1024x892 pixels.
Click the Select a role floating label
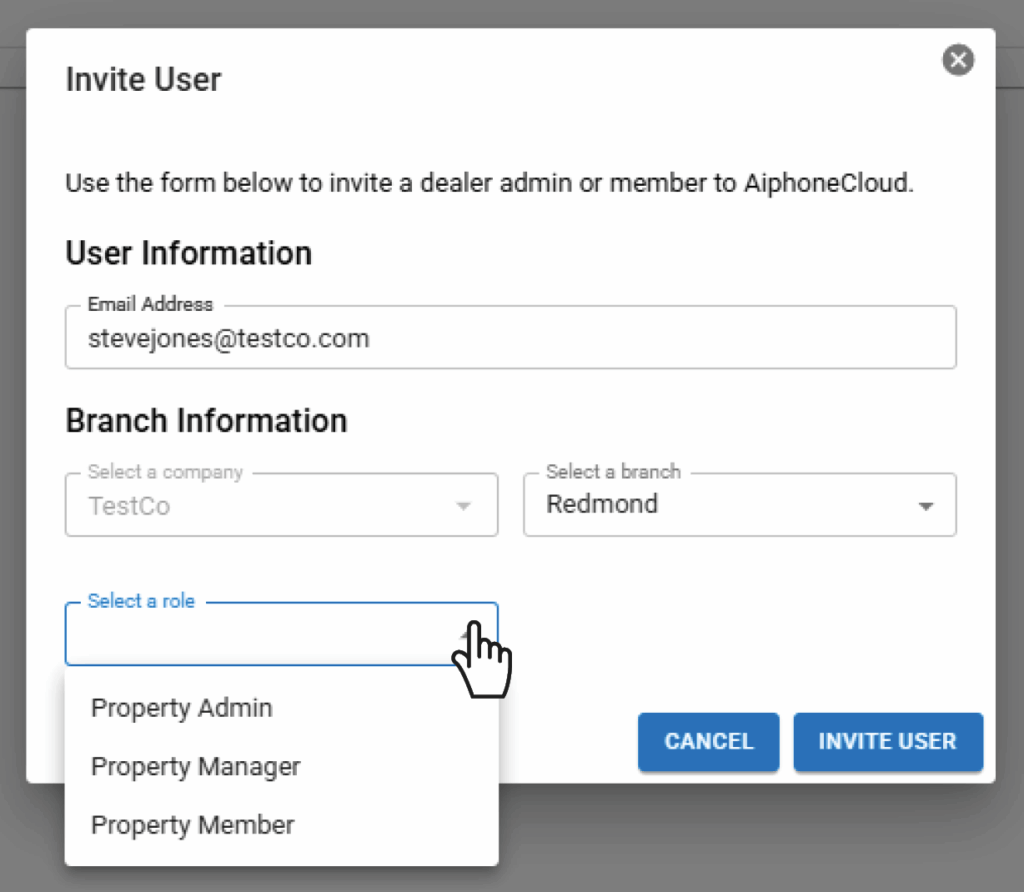[x=141, y=601]
